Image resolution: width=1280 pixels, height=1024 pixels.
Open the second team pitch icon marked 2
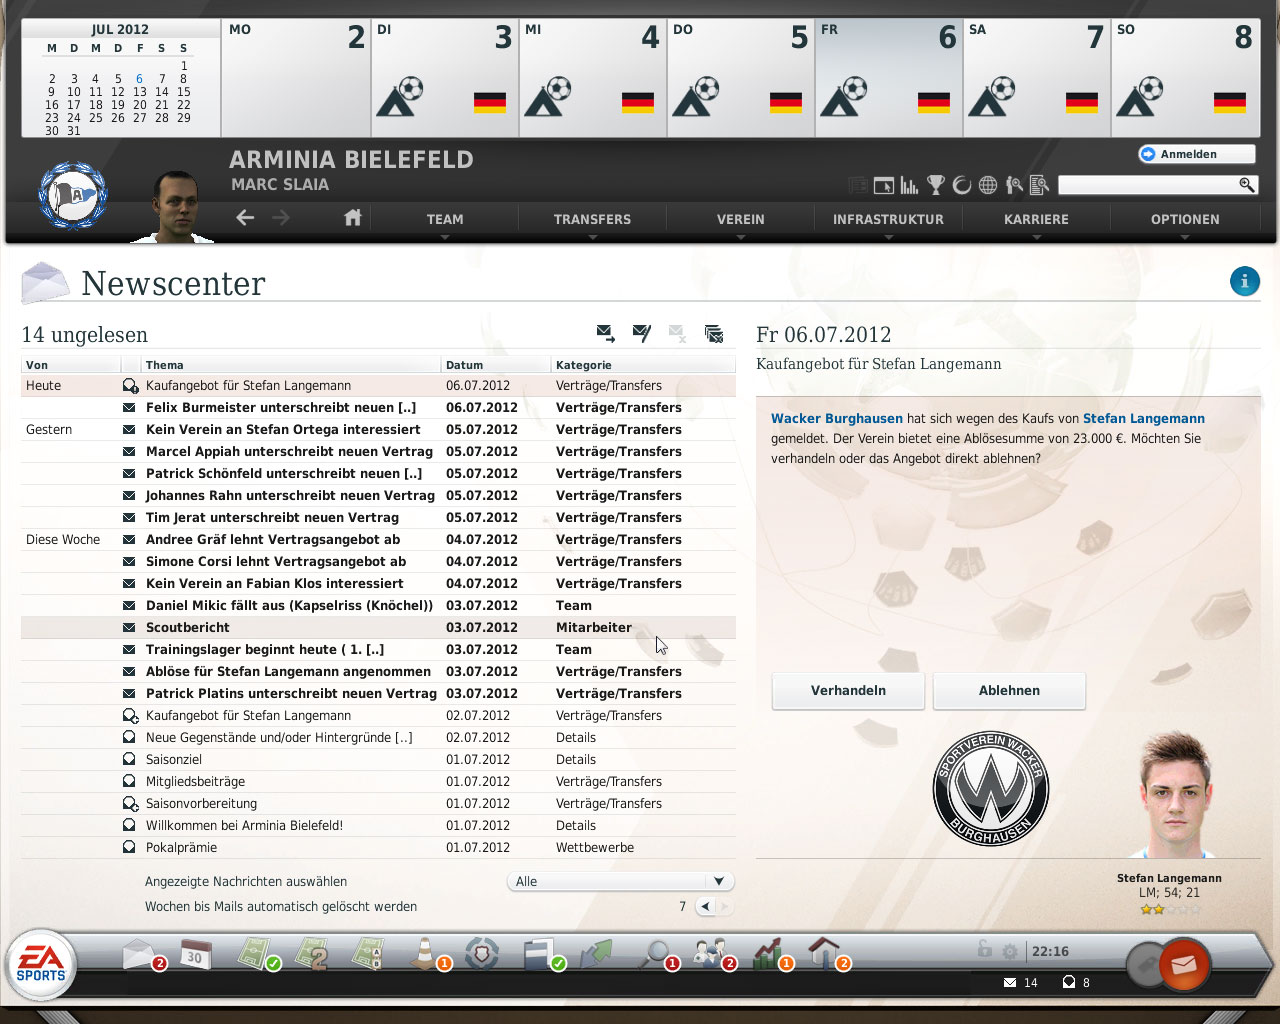312,953
